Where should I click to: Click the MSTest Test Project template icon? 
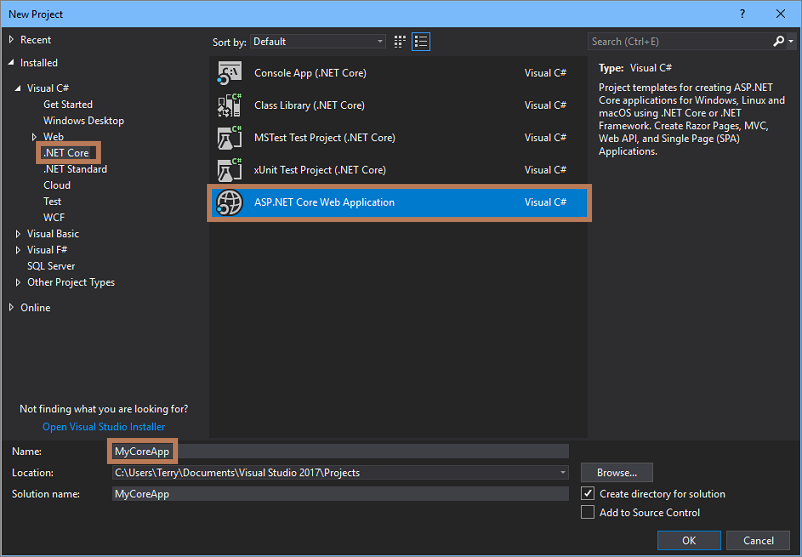230,137
